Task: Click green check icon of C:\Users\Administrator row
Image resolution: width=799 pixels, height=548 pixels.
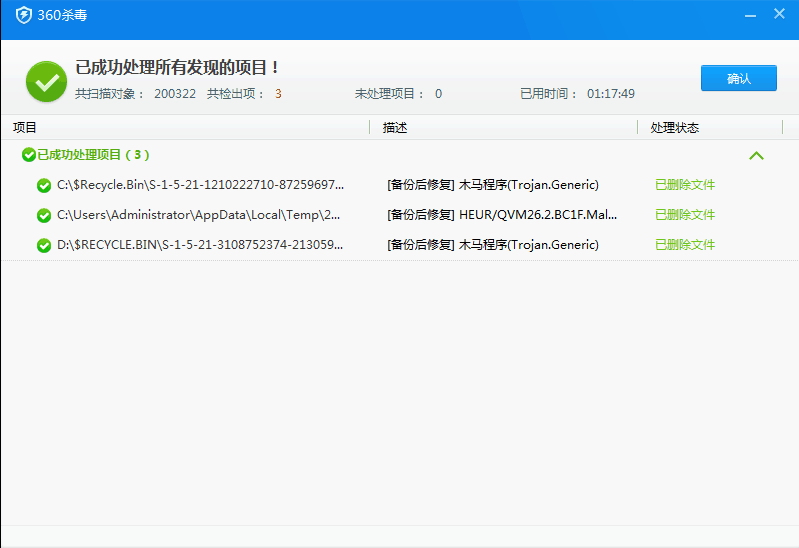Action: (x=44, y=216)
